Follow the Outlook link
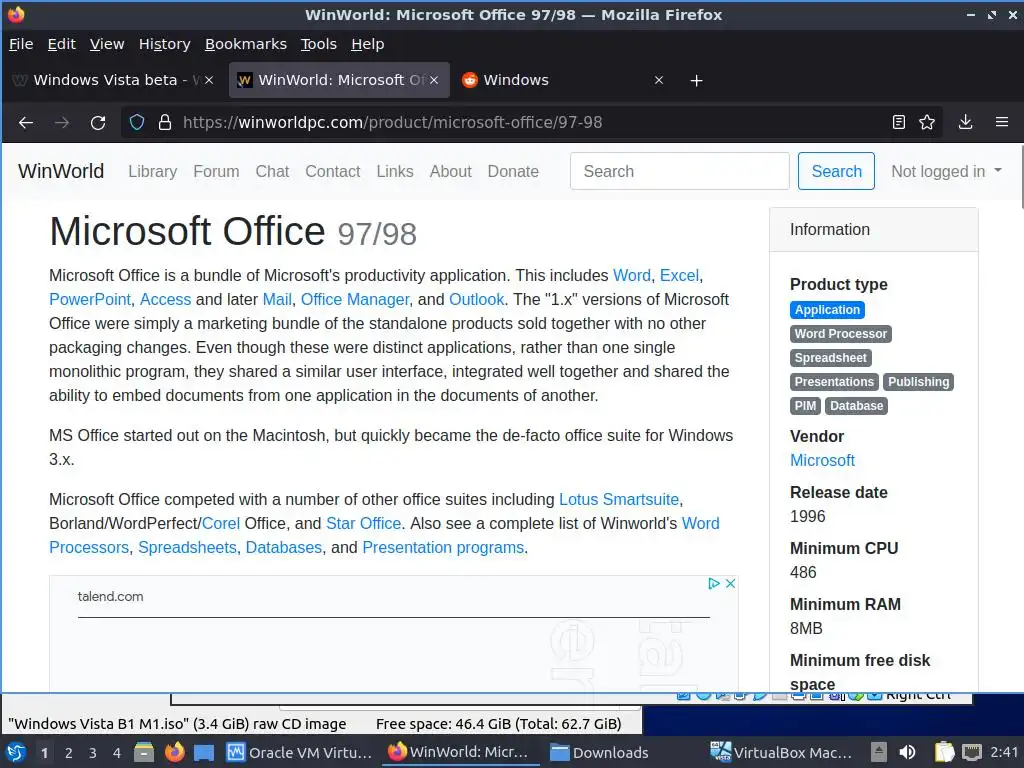 477,299
